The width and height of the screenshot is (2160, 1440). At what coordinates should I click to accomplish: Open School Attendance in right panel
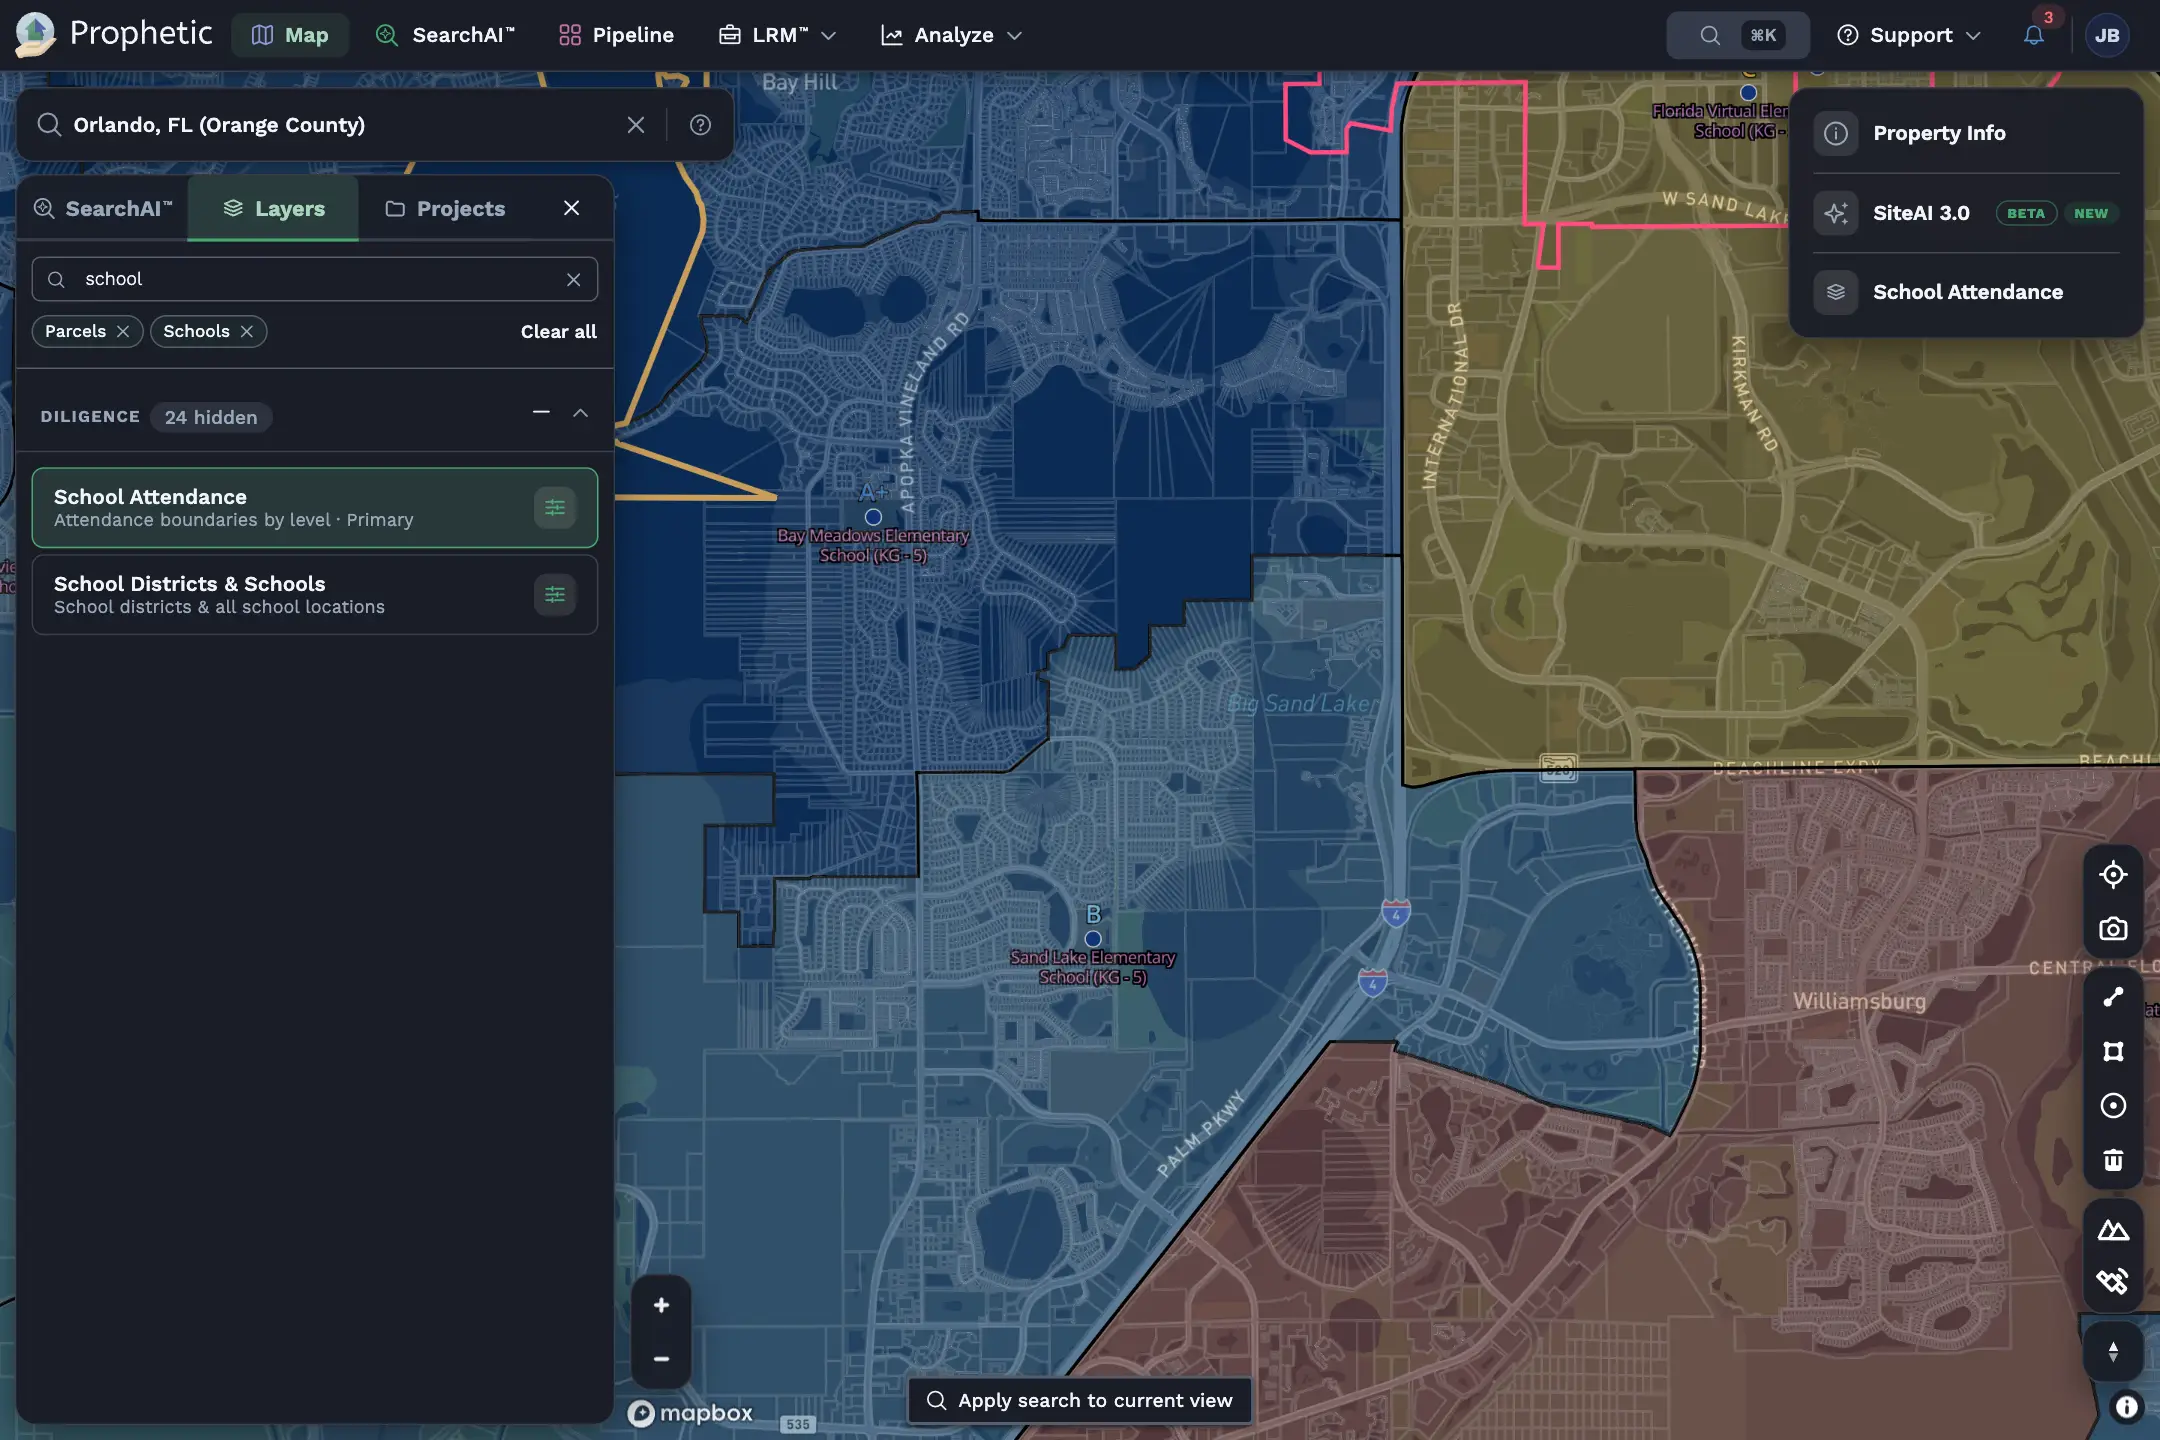(x=1966, y=292)
